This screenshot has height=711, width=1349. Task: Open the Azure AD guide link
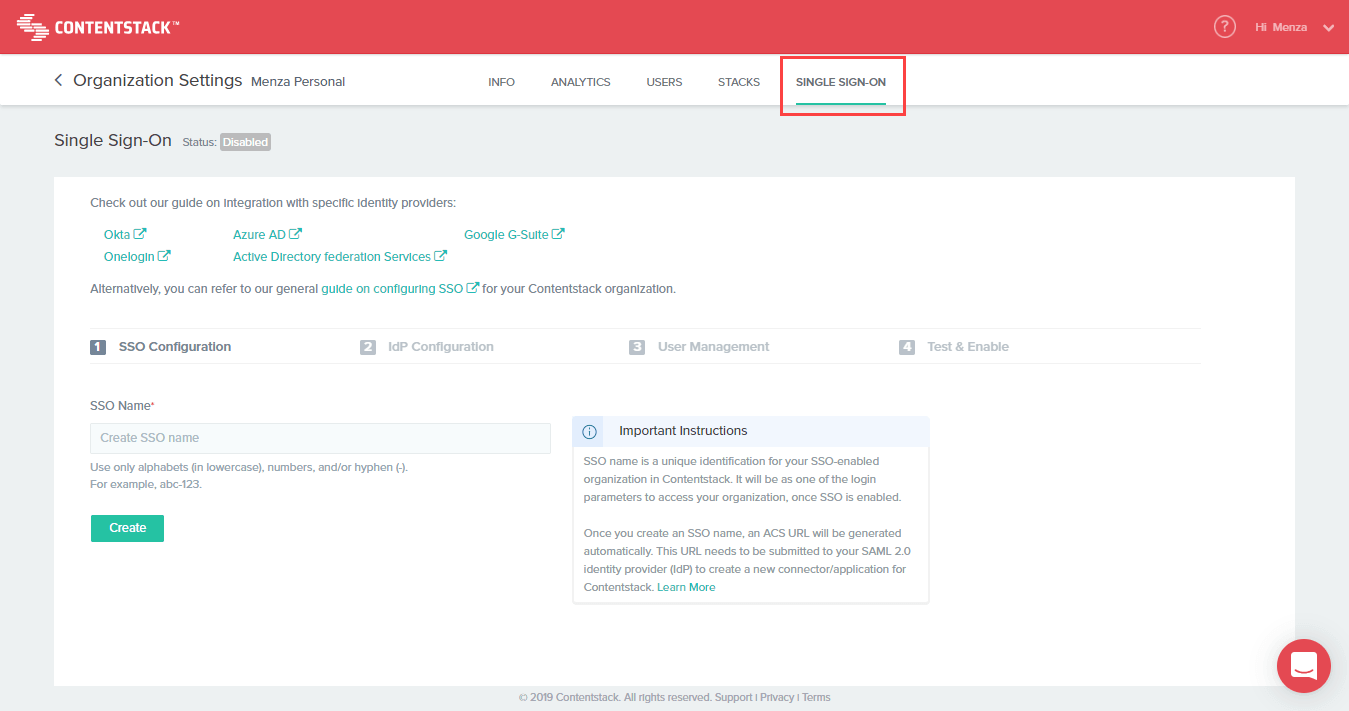[267, 234]
